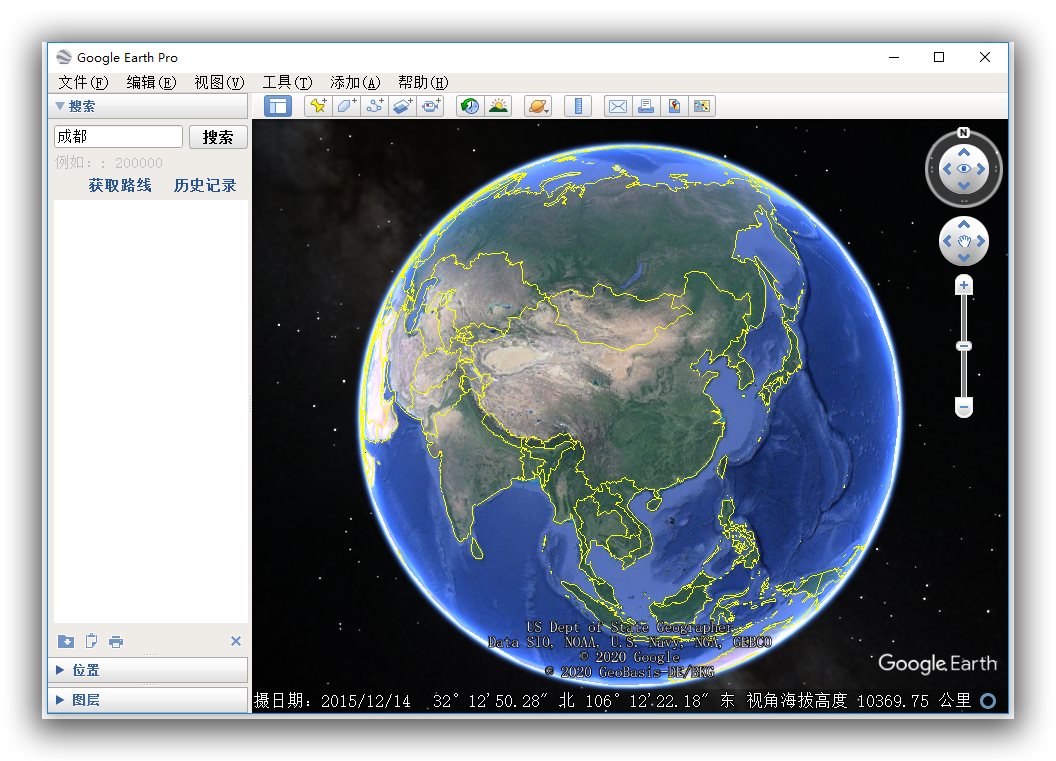Toggle sunlight with the sun icon
The image size is (1056, 761).
(x=498, y=105)
